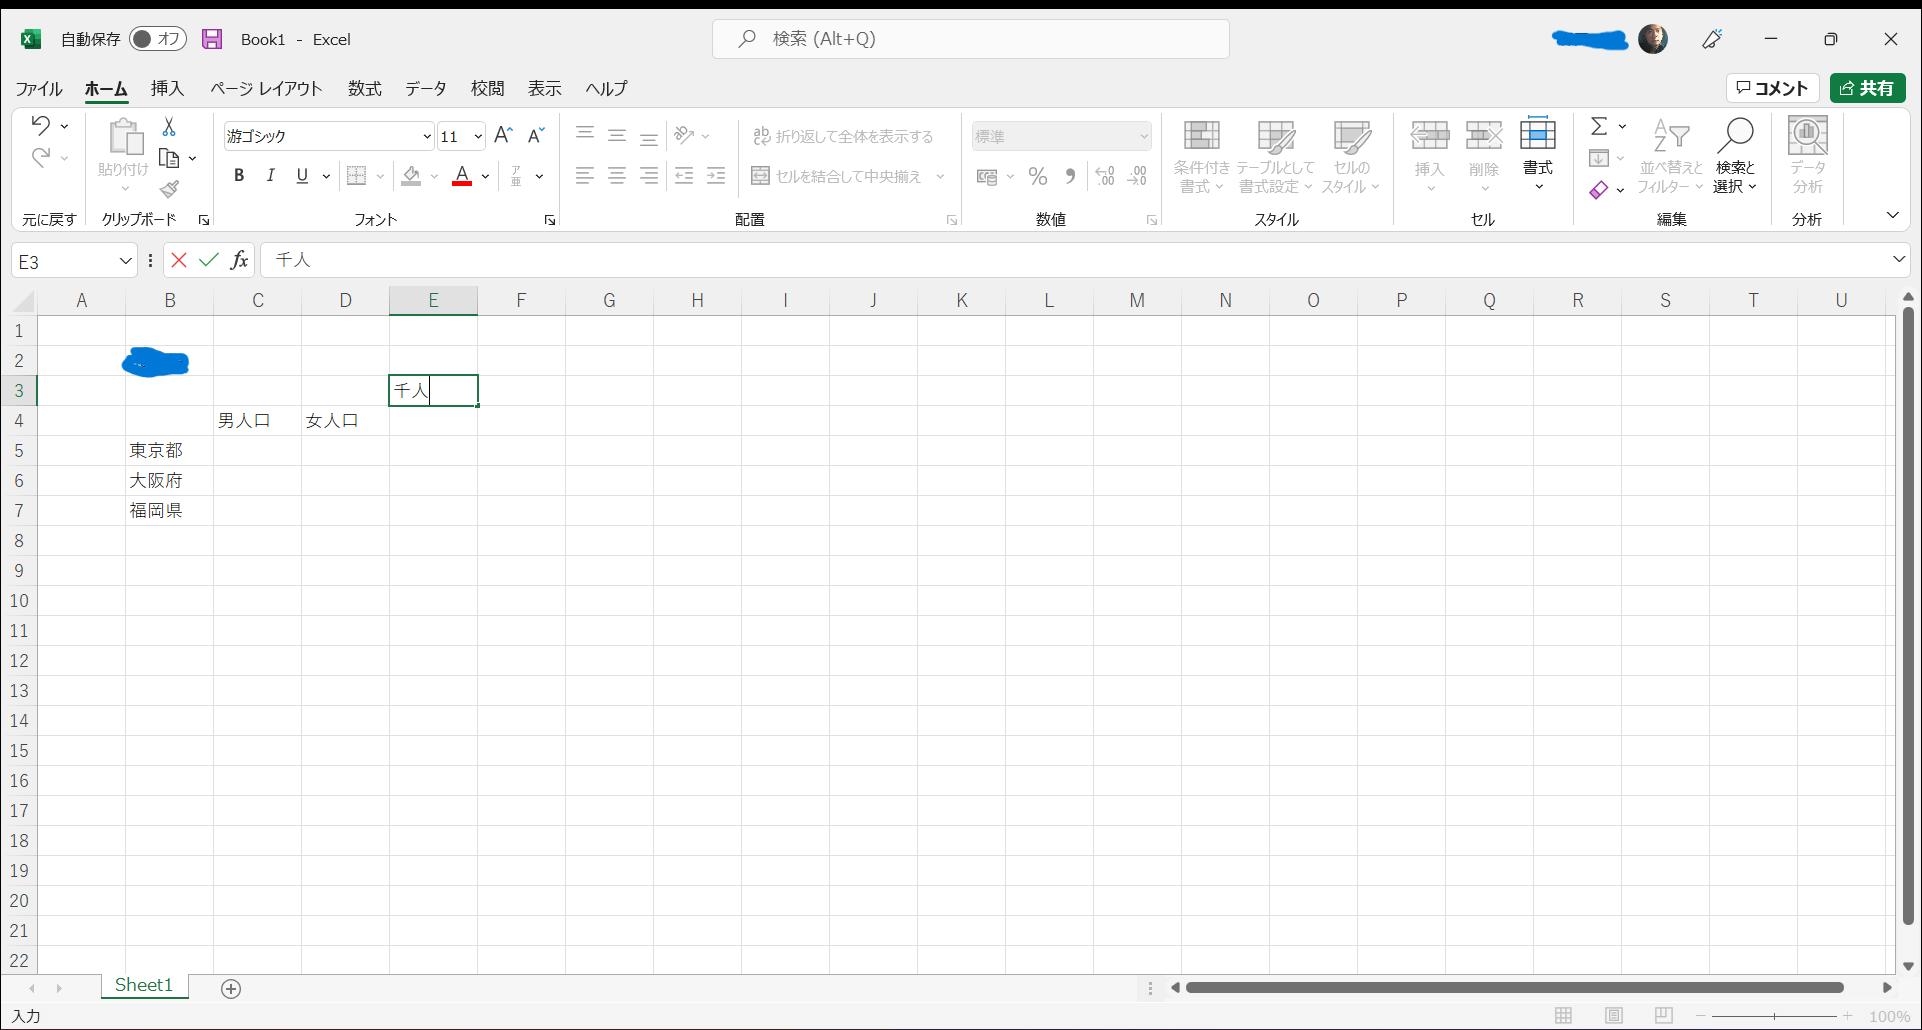Click the Undo arrow icon
The image size is (1922, 1030).
[40, 126]
